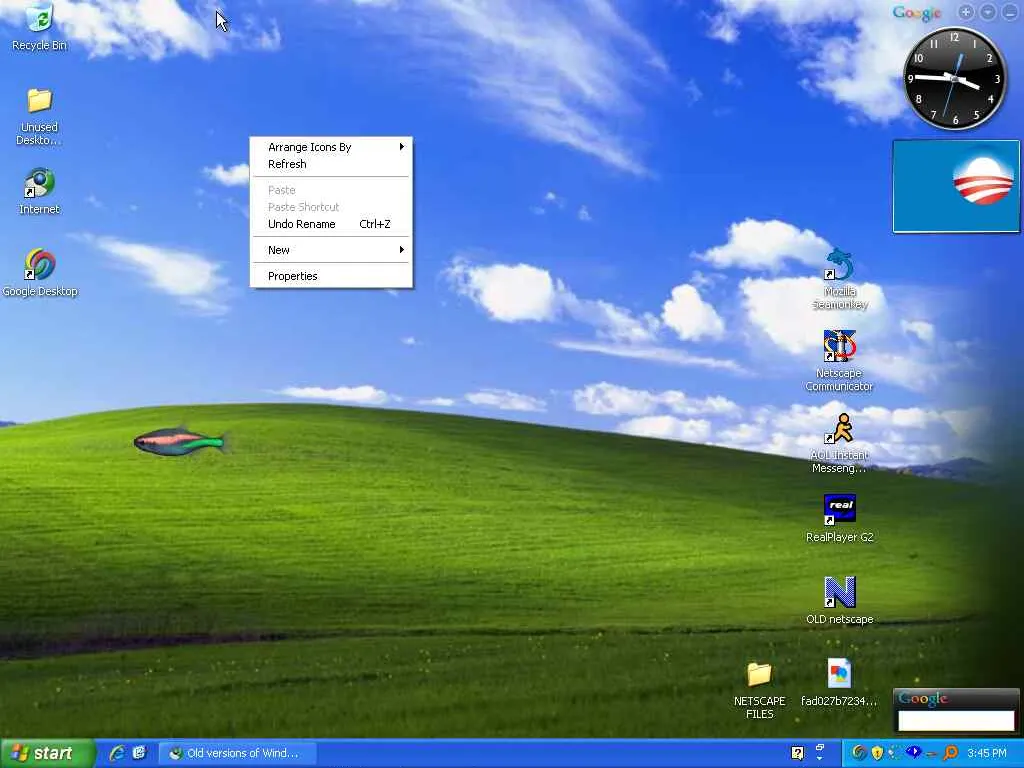Click the help question mark taskbar icon
Viewport: 1024px width, 768px height.
797,754
